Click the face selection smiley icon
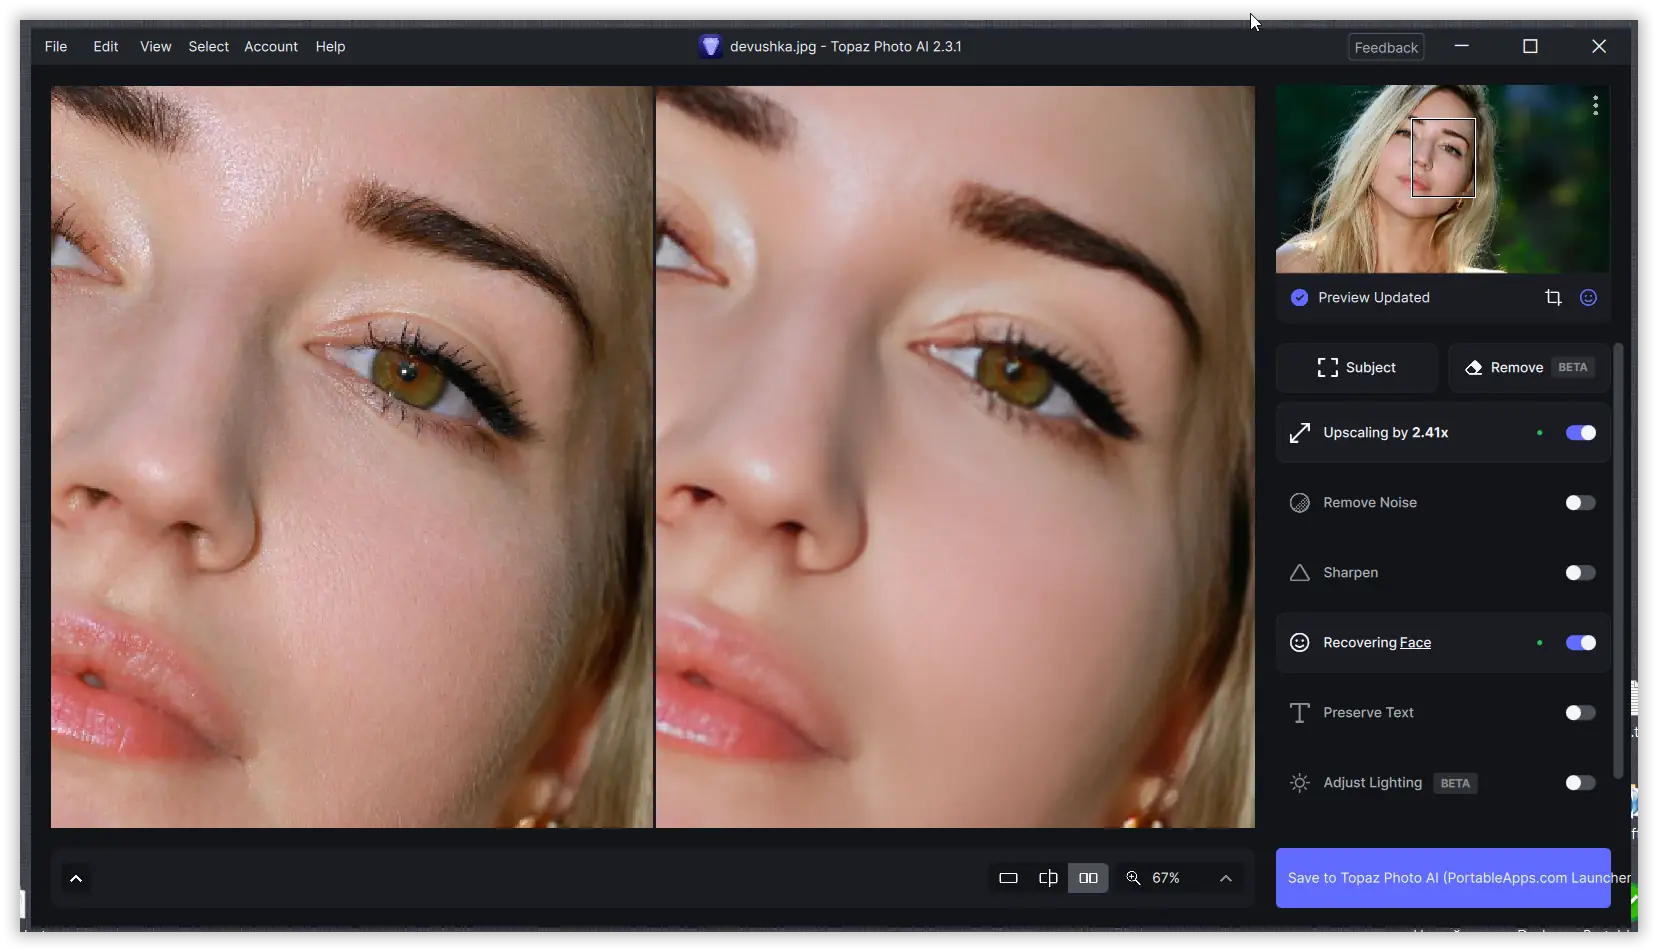This screenshot has height=952, width=1658. point(1589,297)
